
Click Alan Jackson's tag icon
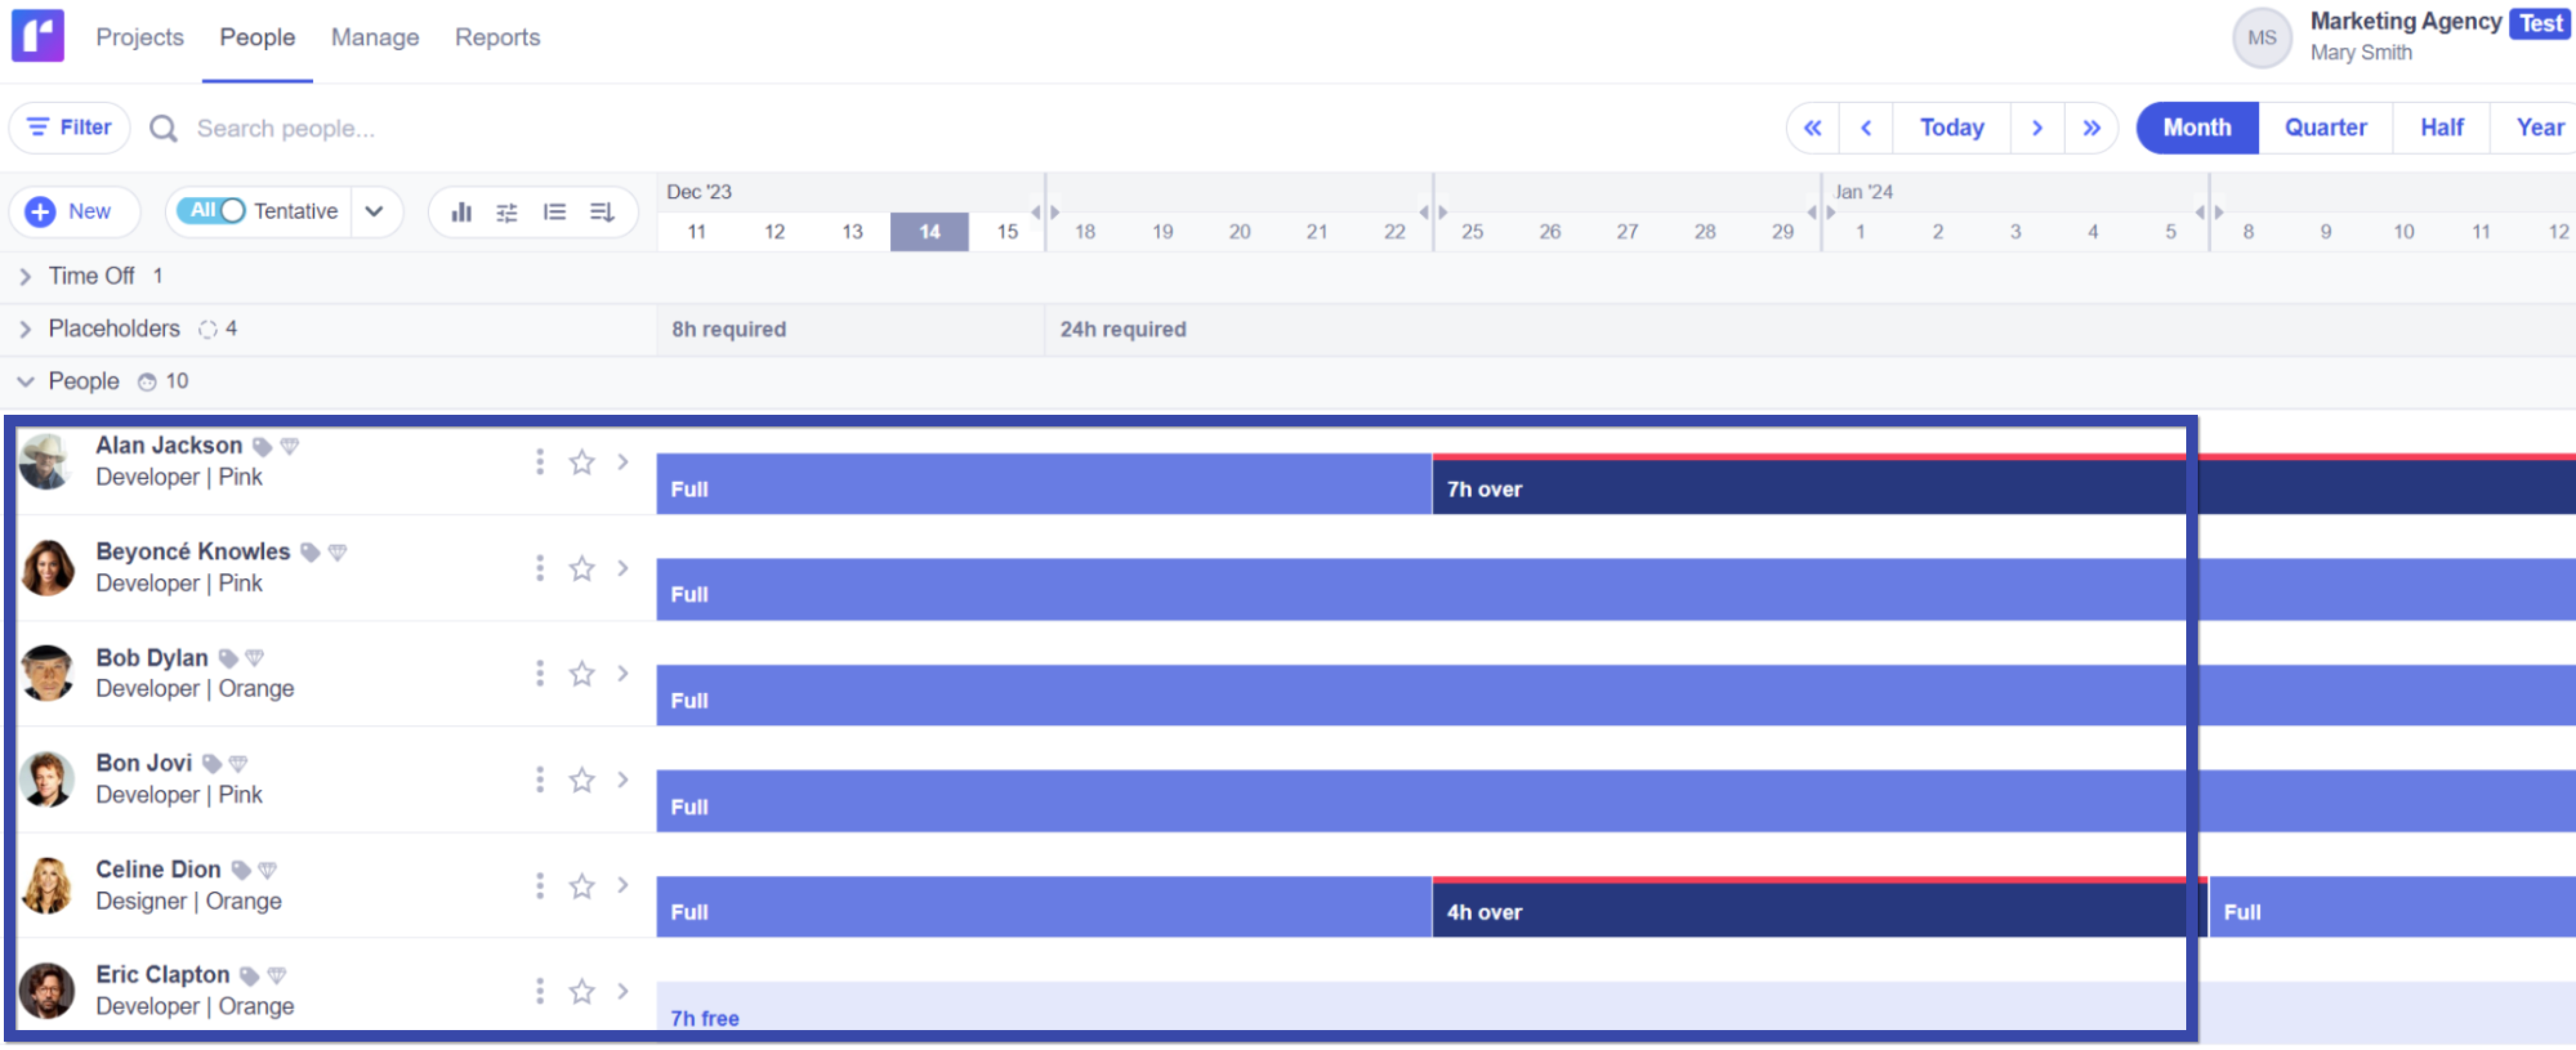262,447
